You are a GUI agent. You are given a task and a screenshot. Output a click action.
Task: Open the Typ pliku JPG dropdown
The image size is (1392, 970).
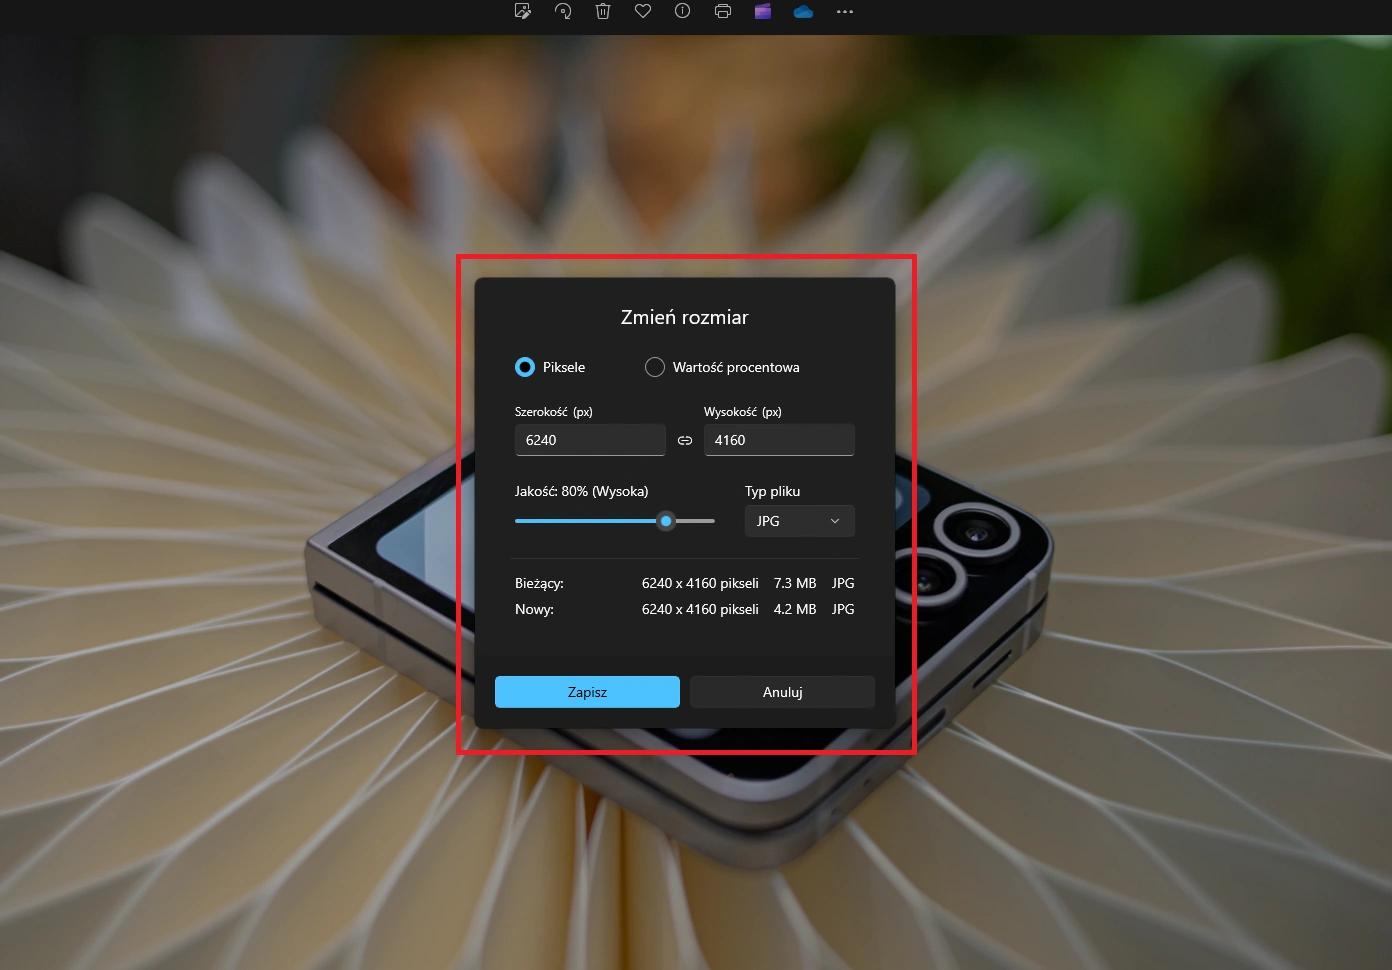(800, 521)
